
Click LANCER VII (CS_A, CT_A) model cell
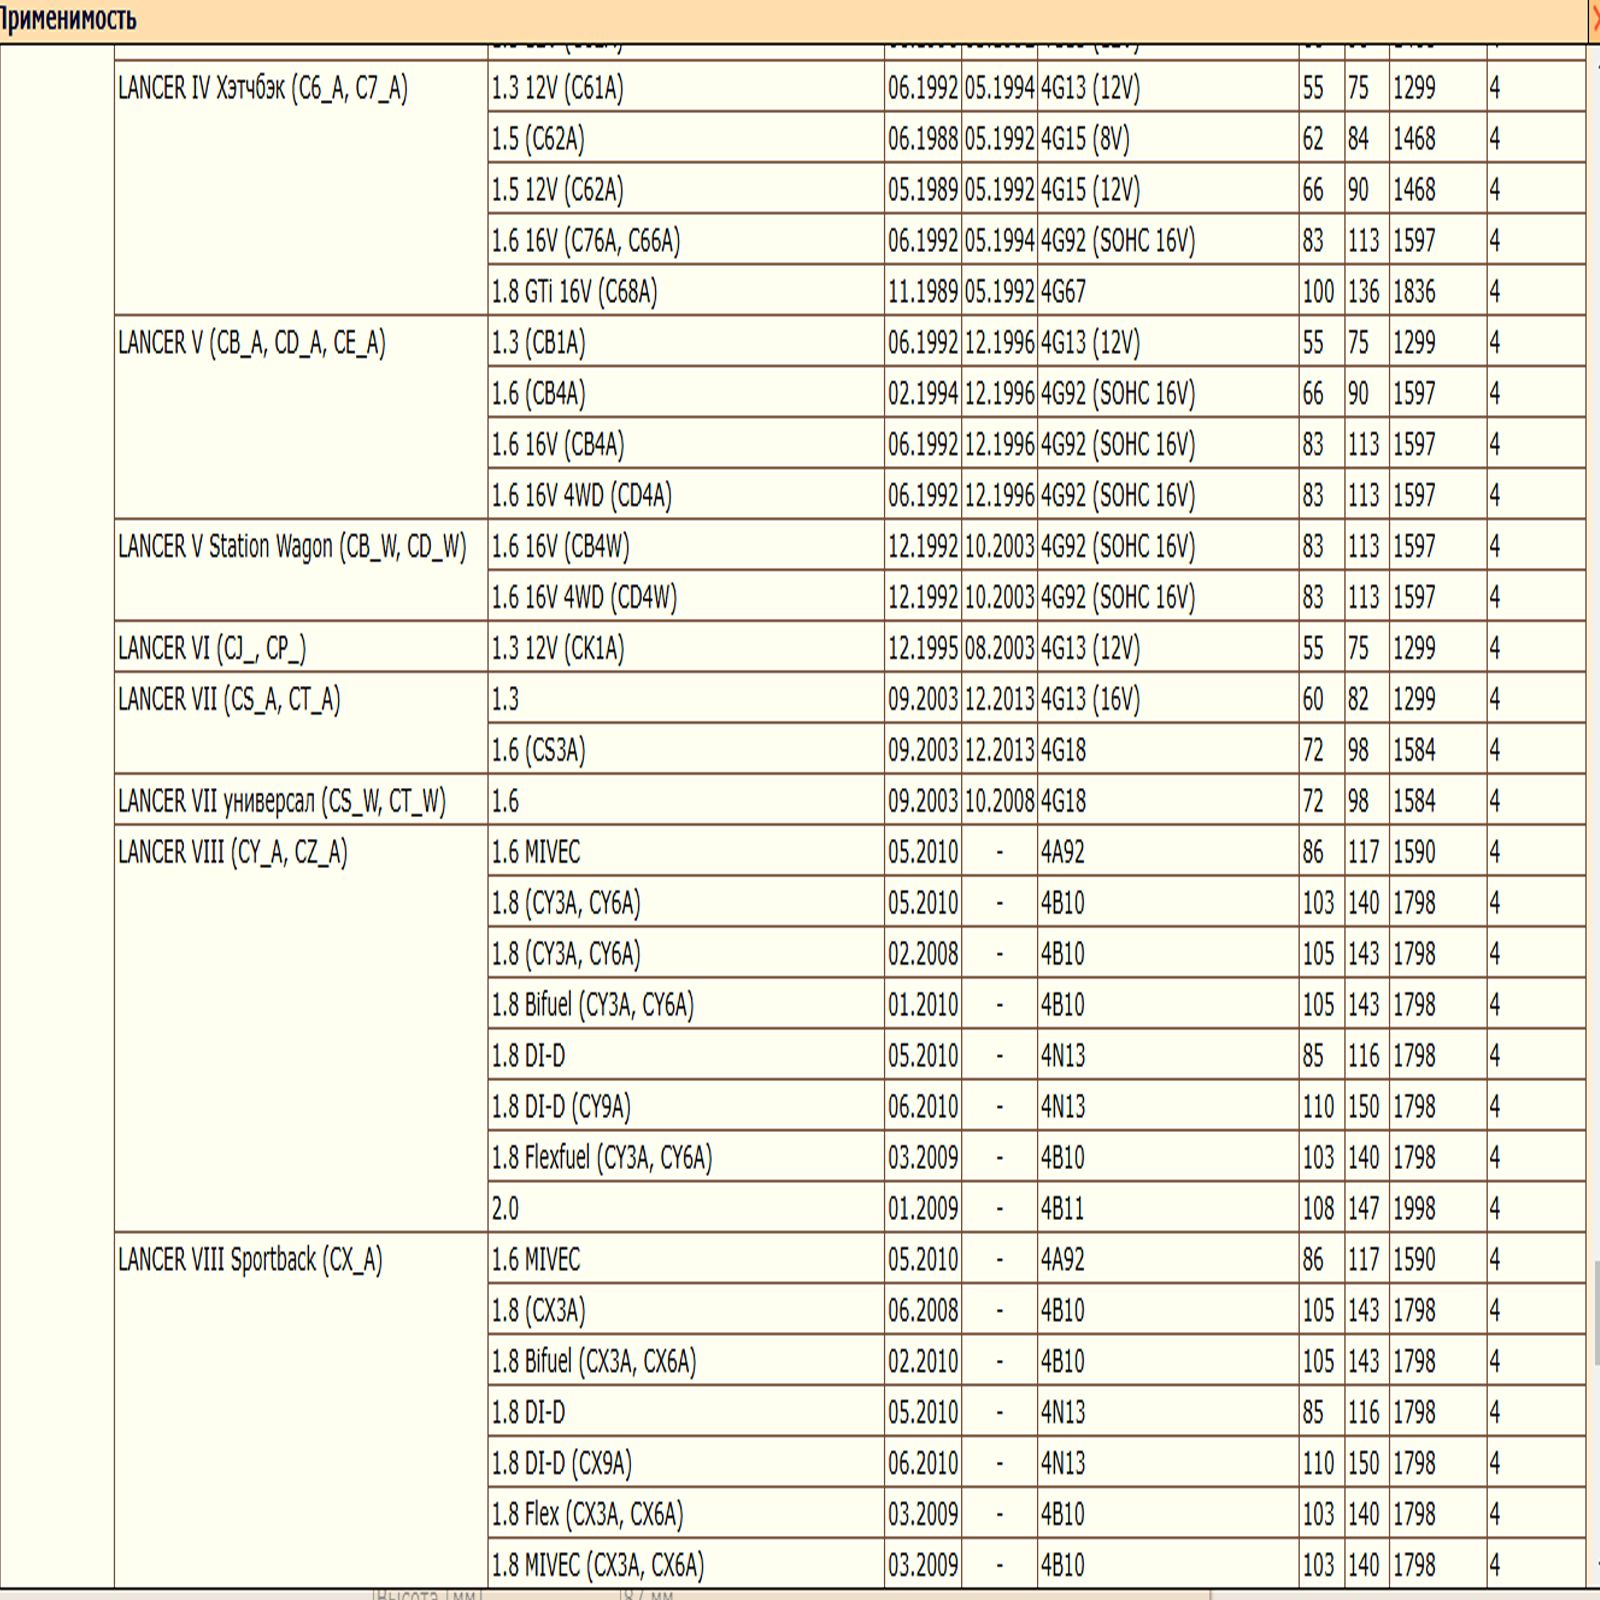229,699
